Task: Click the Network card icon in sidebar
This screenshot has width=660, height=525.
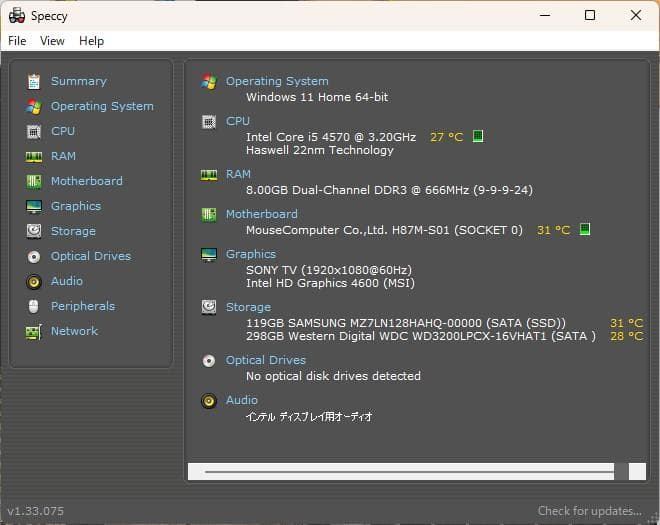Action: (x=34, y=332)
